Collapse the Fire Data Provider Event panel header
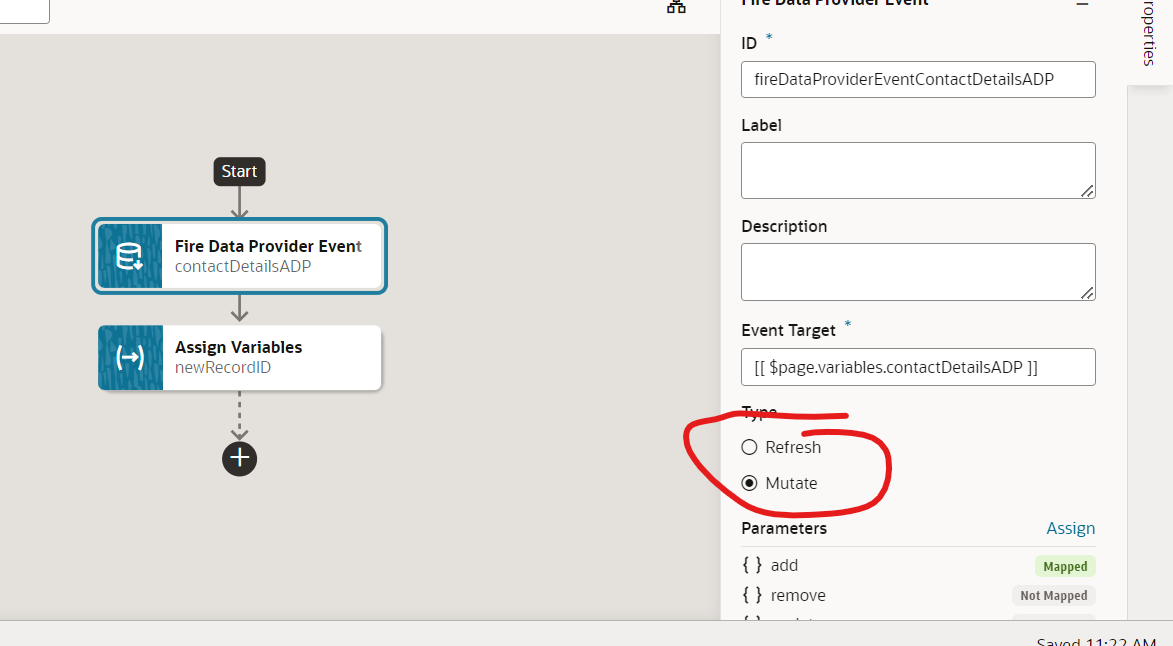The image size is (1173, 646). (1082, 4)
